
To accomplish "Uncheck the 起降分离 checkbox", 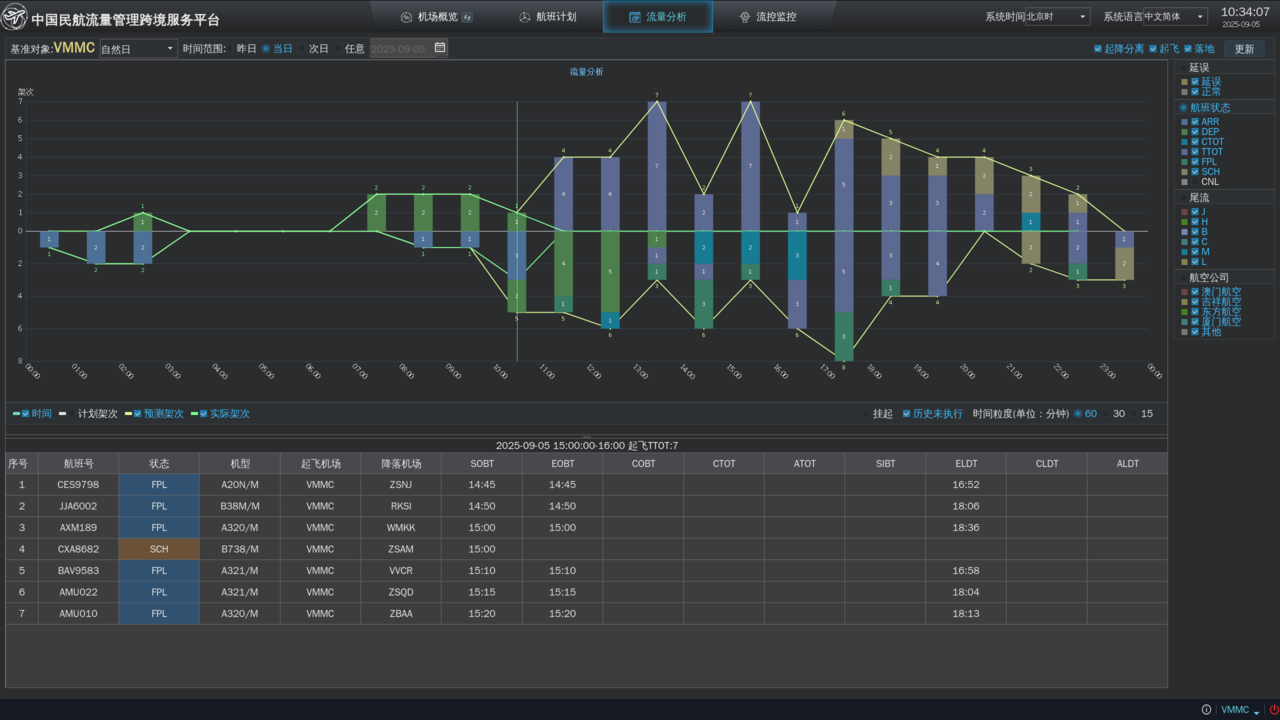I will 1098,48.
